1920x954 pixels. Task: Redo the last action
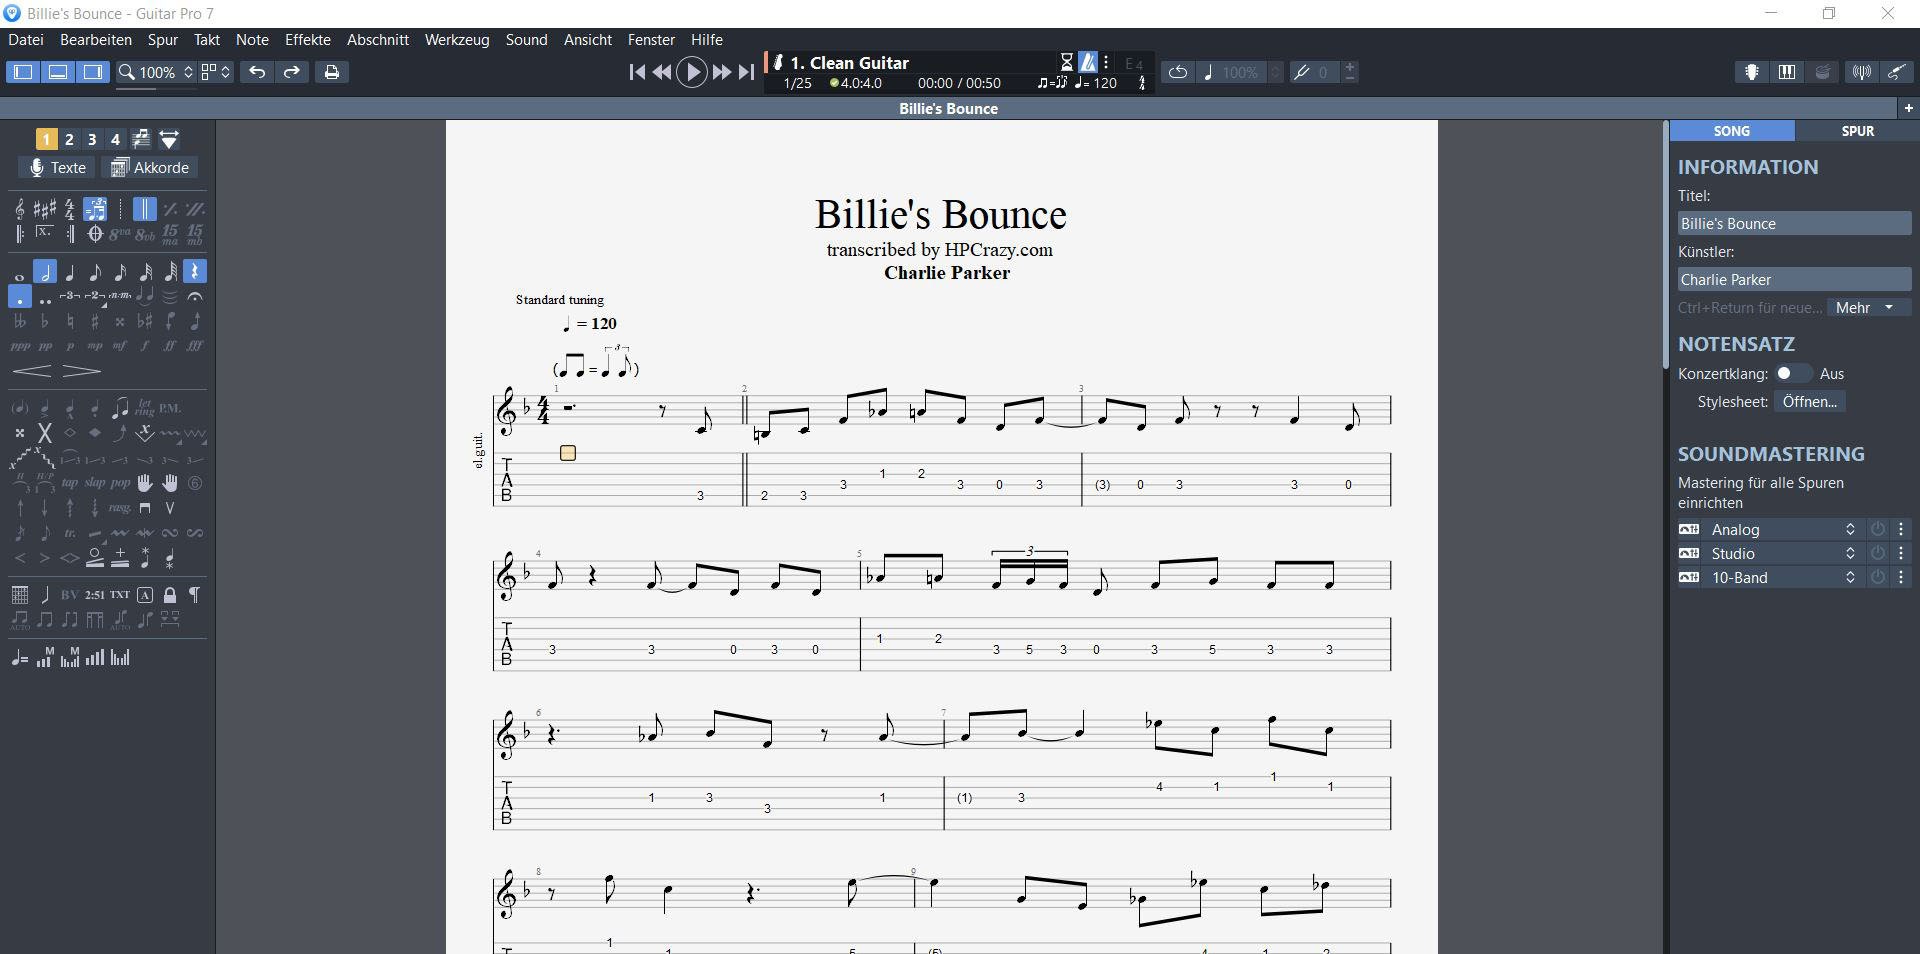(292, 72)
